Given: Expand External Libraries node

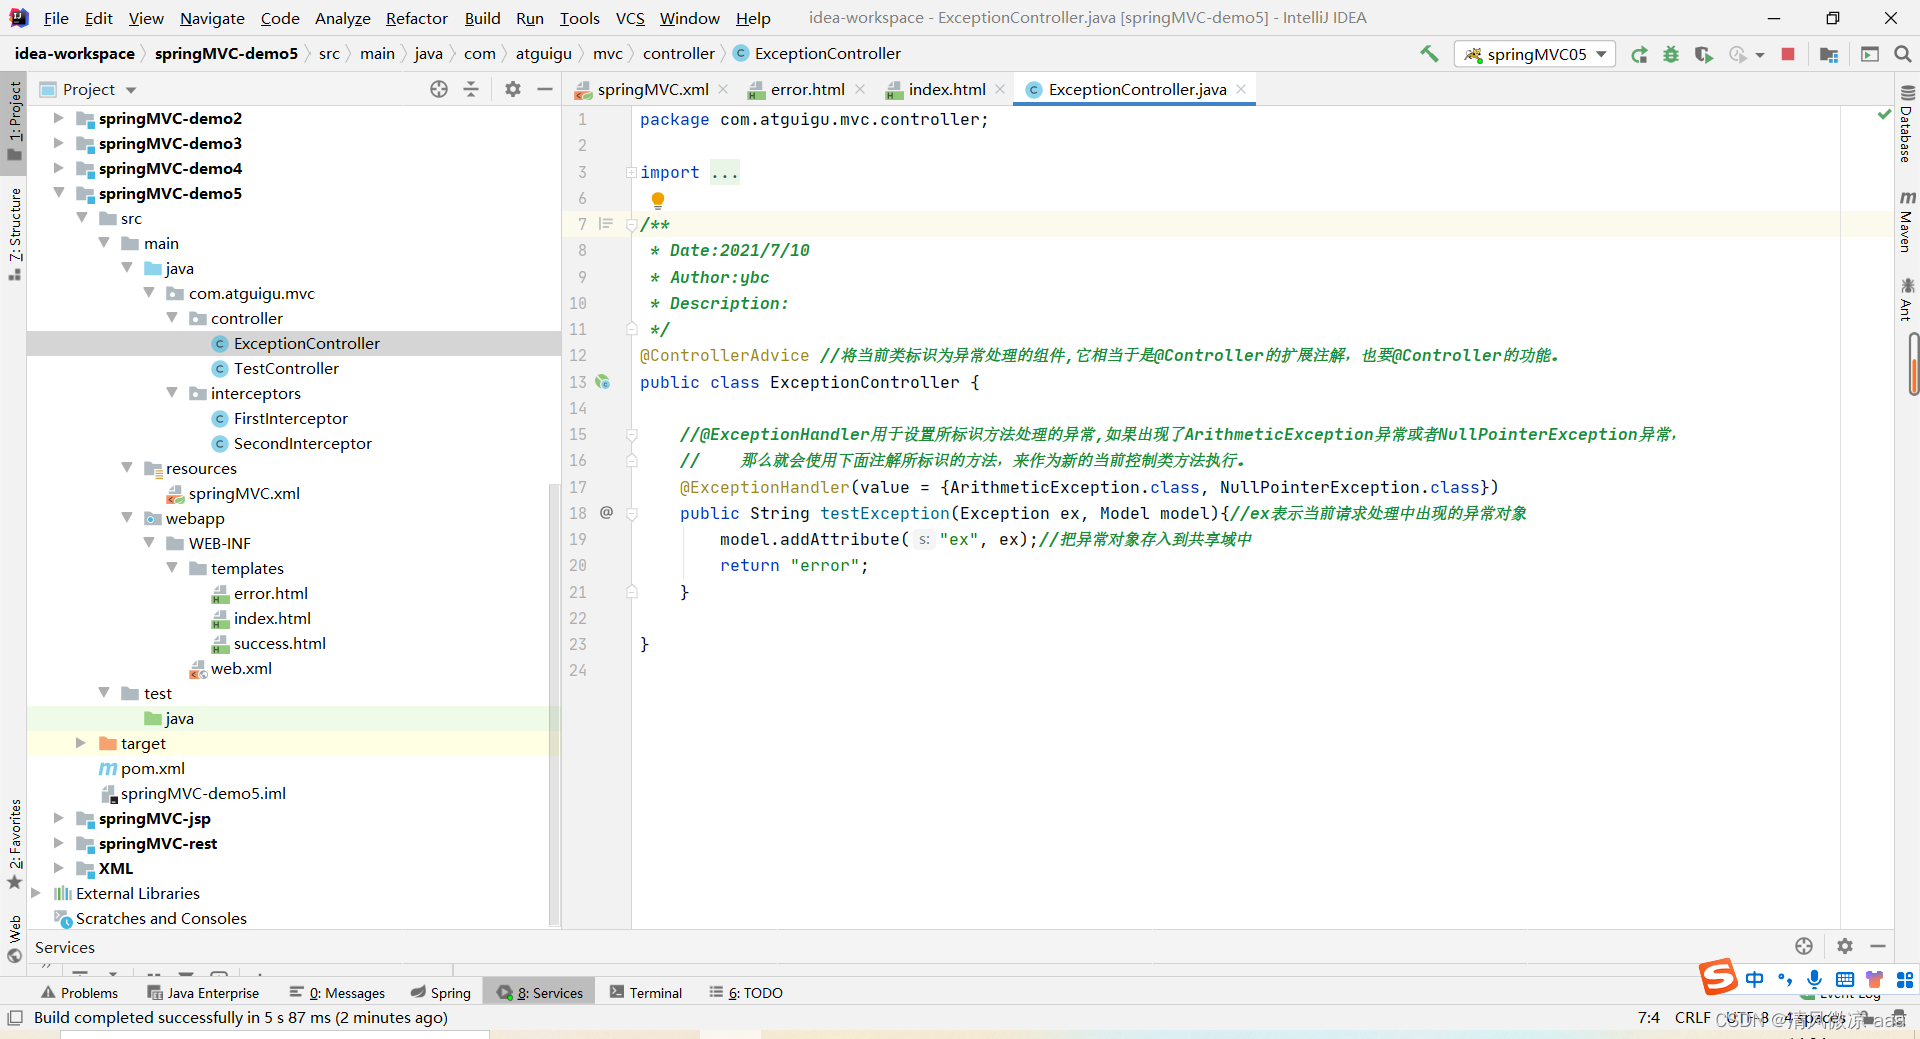Looking at the screenshot, I should [36, 893].
